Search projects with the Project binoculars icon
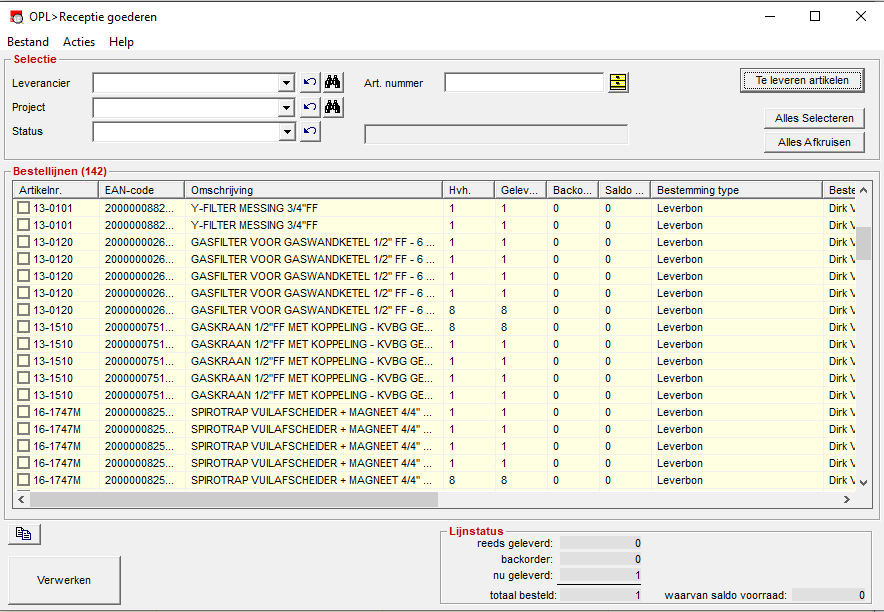 [x=333, y=107]
